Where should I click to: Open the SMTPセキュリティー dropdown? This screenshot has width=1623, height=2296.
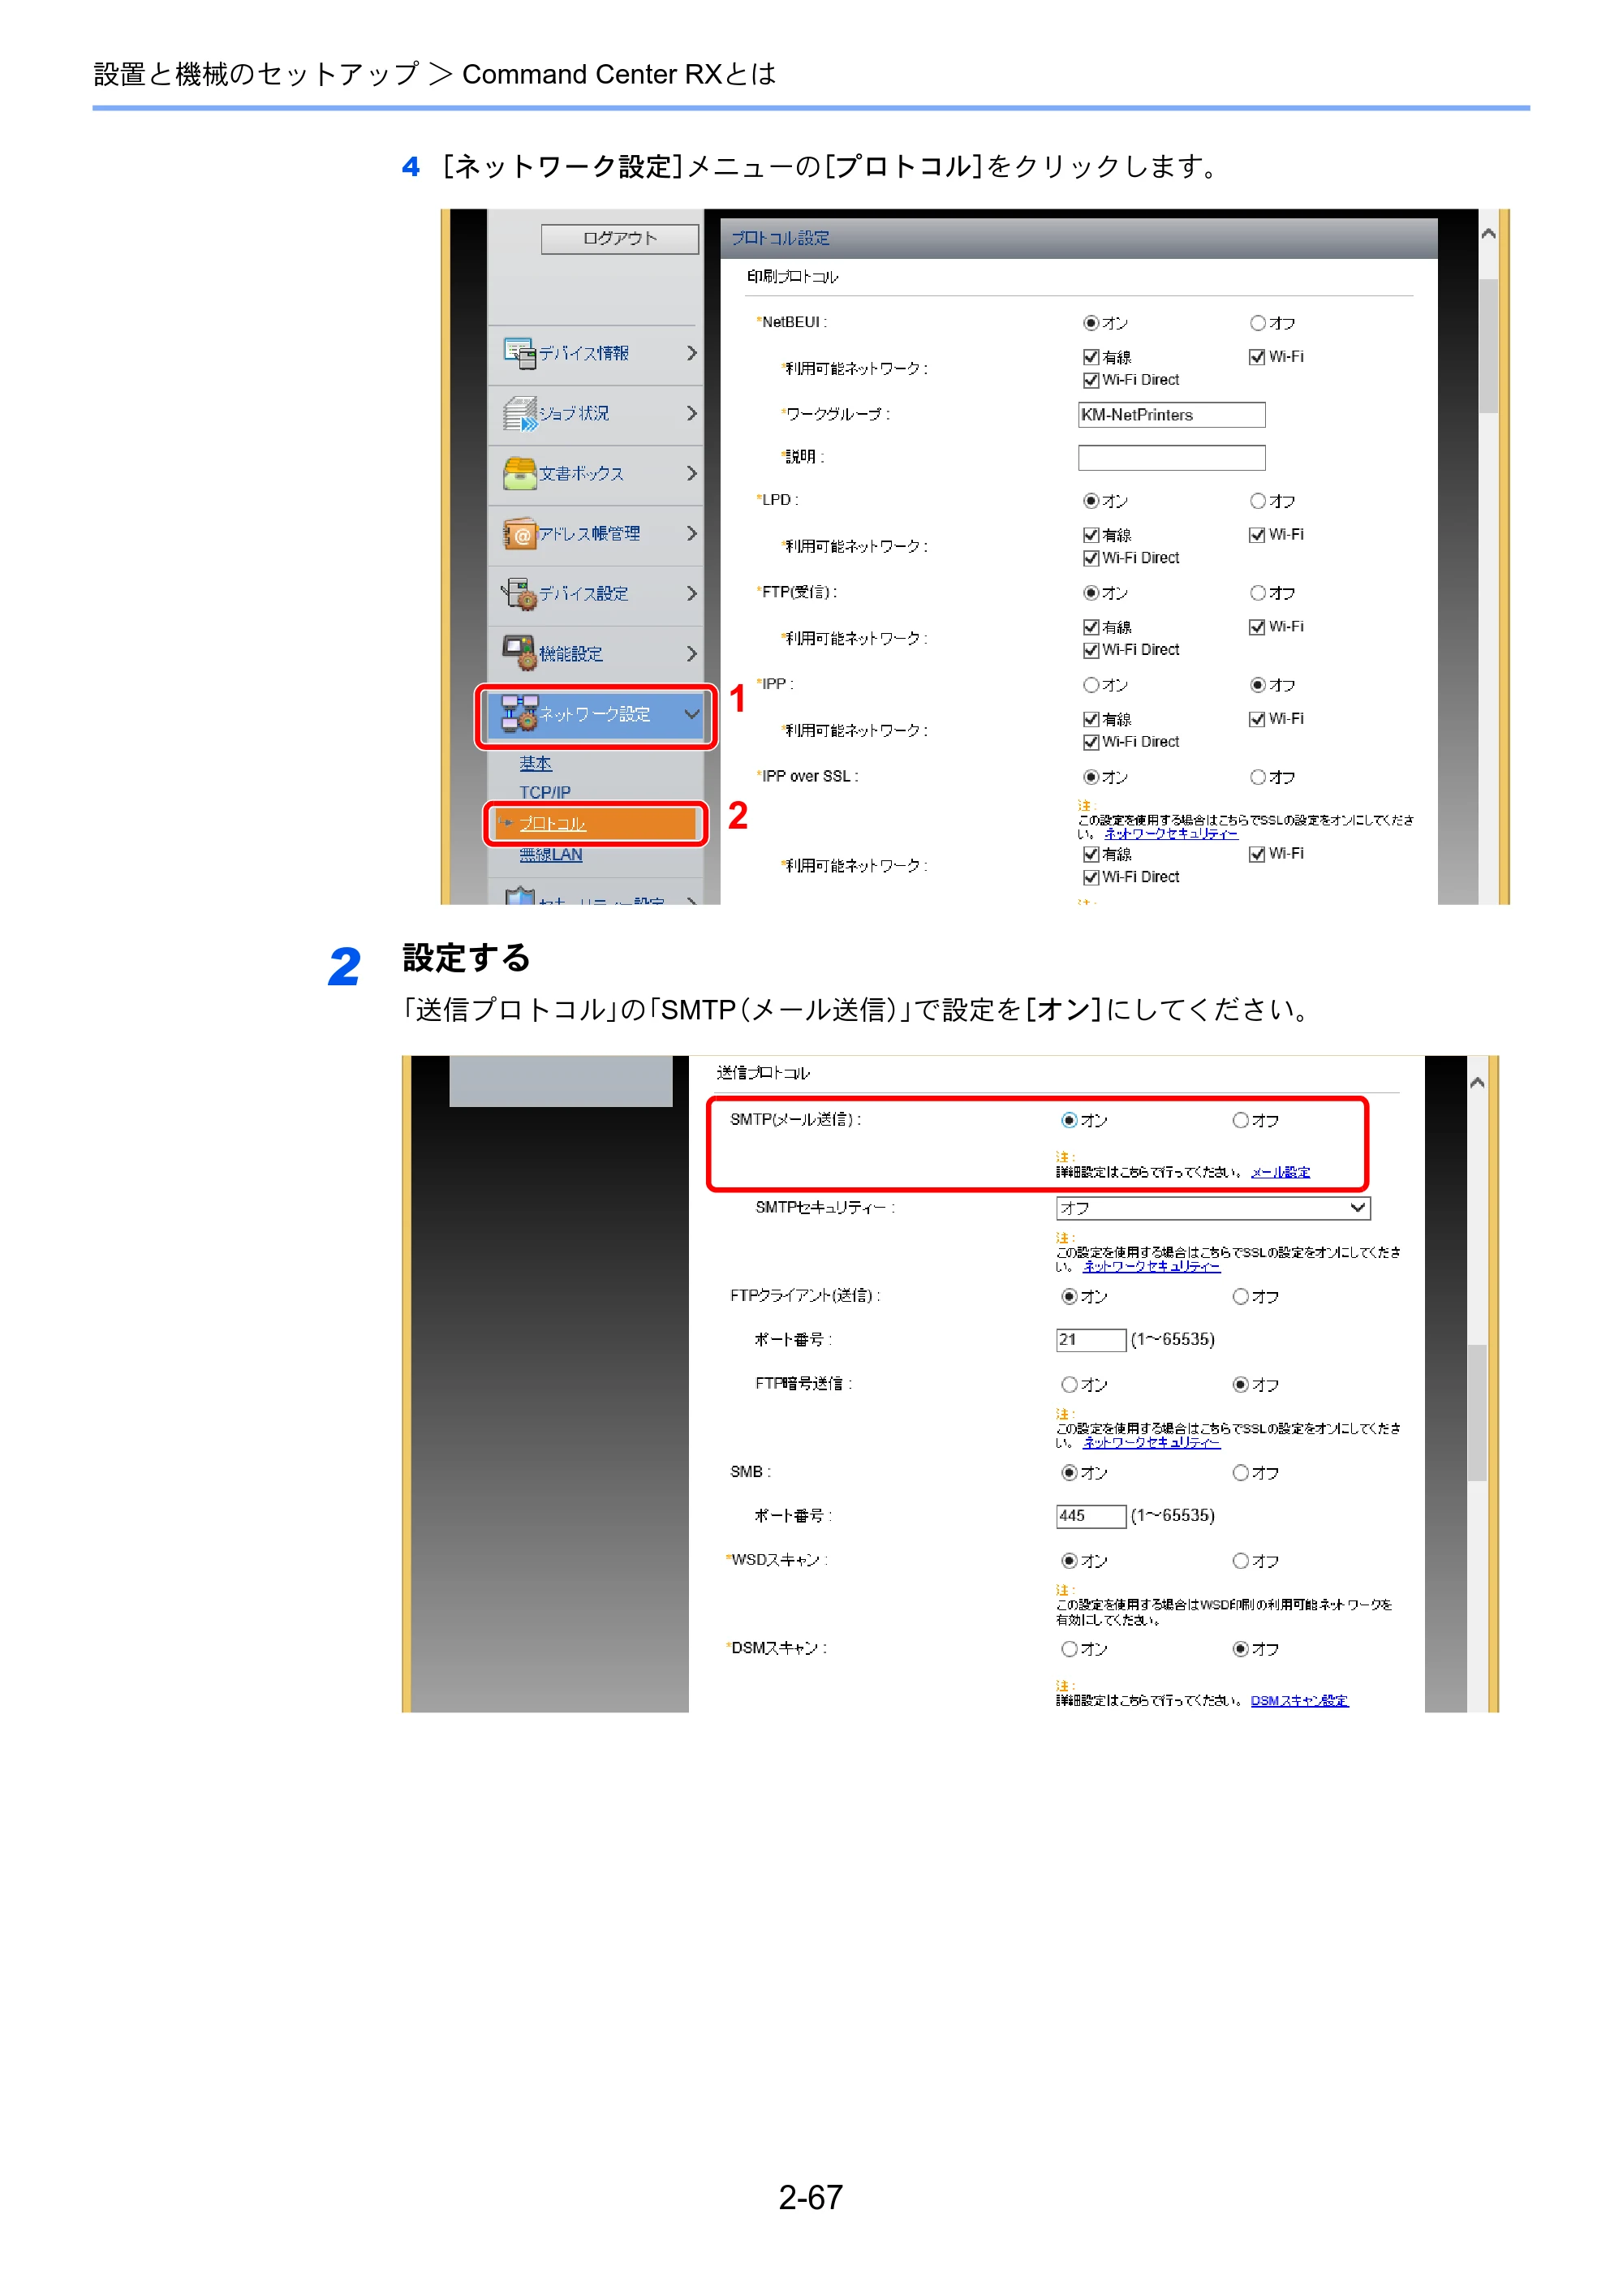pos(1212,1208)
